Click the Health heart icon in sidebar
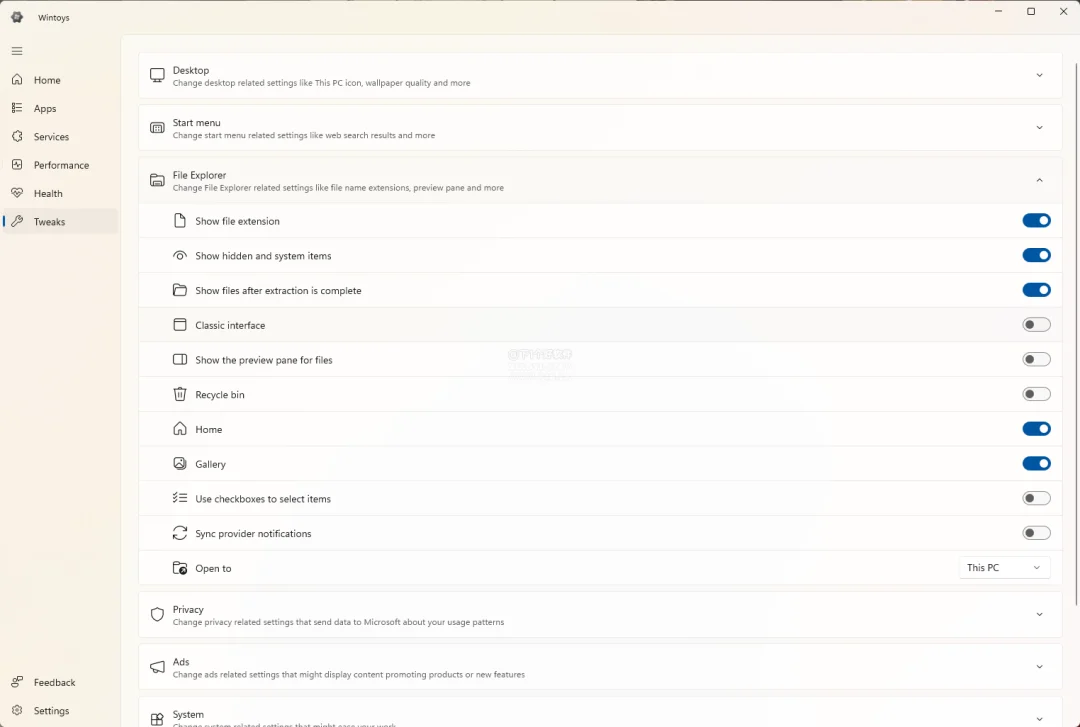The height and width of the screenshot is (727, 1080). (17, 193)
